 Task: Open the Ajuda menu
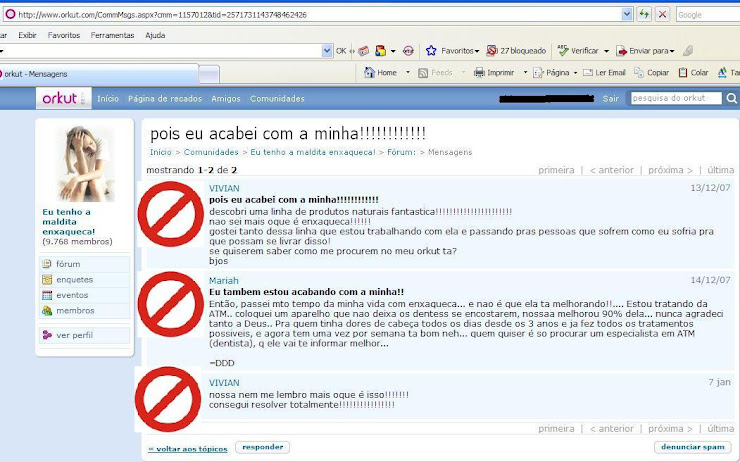click(155, 35)
